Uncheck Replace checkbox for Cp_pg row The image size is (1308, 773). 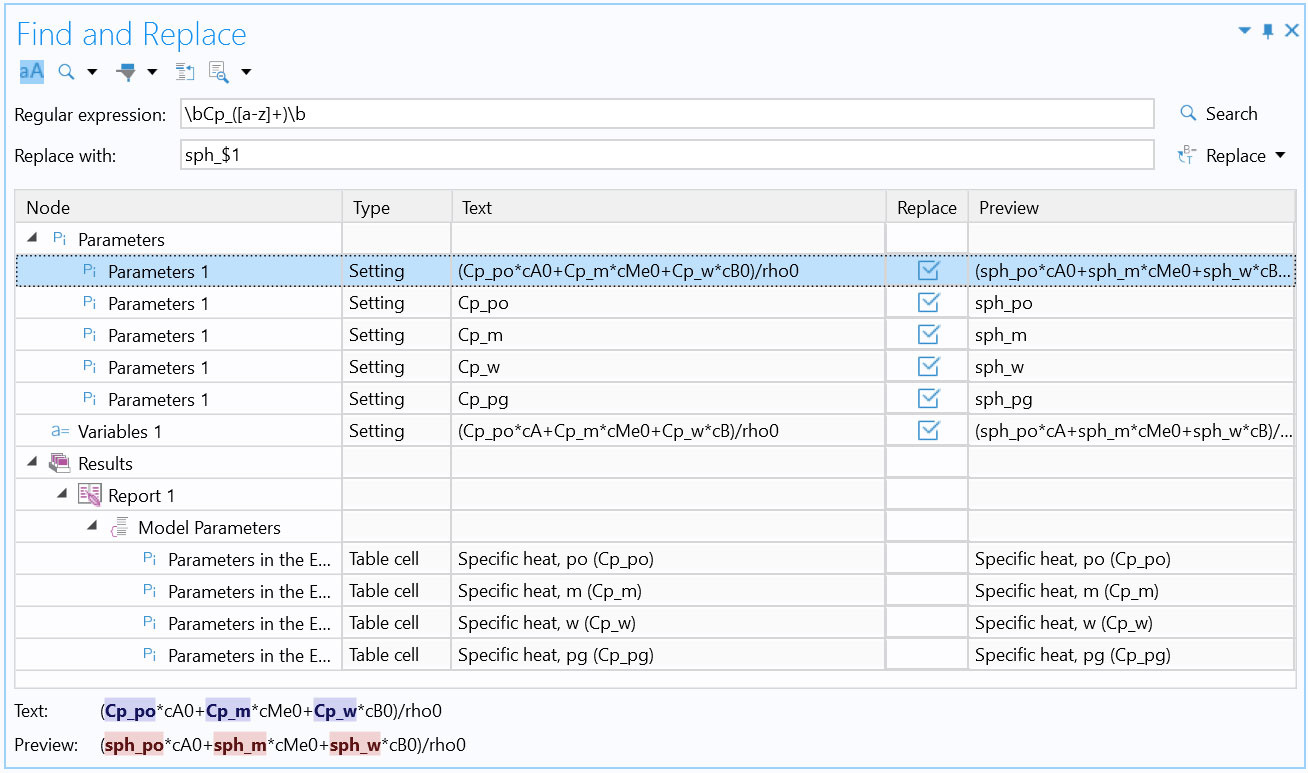click(928, 399)
